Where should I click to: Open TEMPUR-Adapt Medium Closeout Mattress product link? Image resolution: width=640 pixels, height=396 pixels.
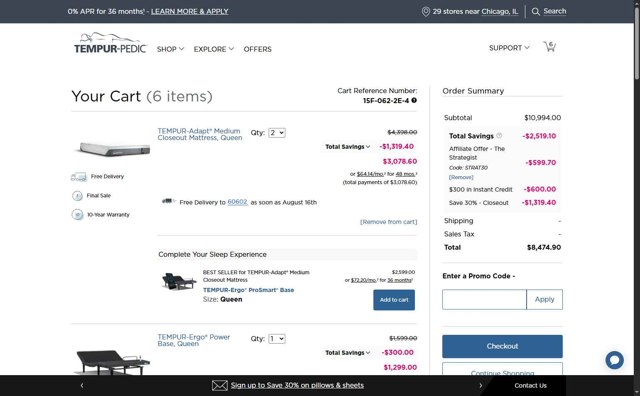(x=200, y=134)
